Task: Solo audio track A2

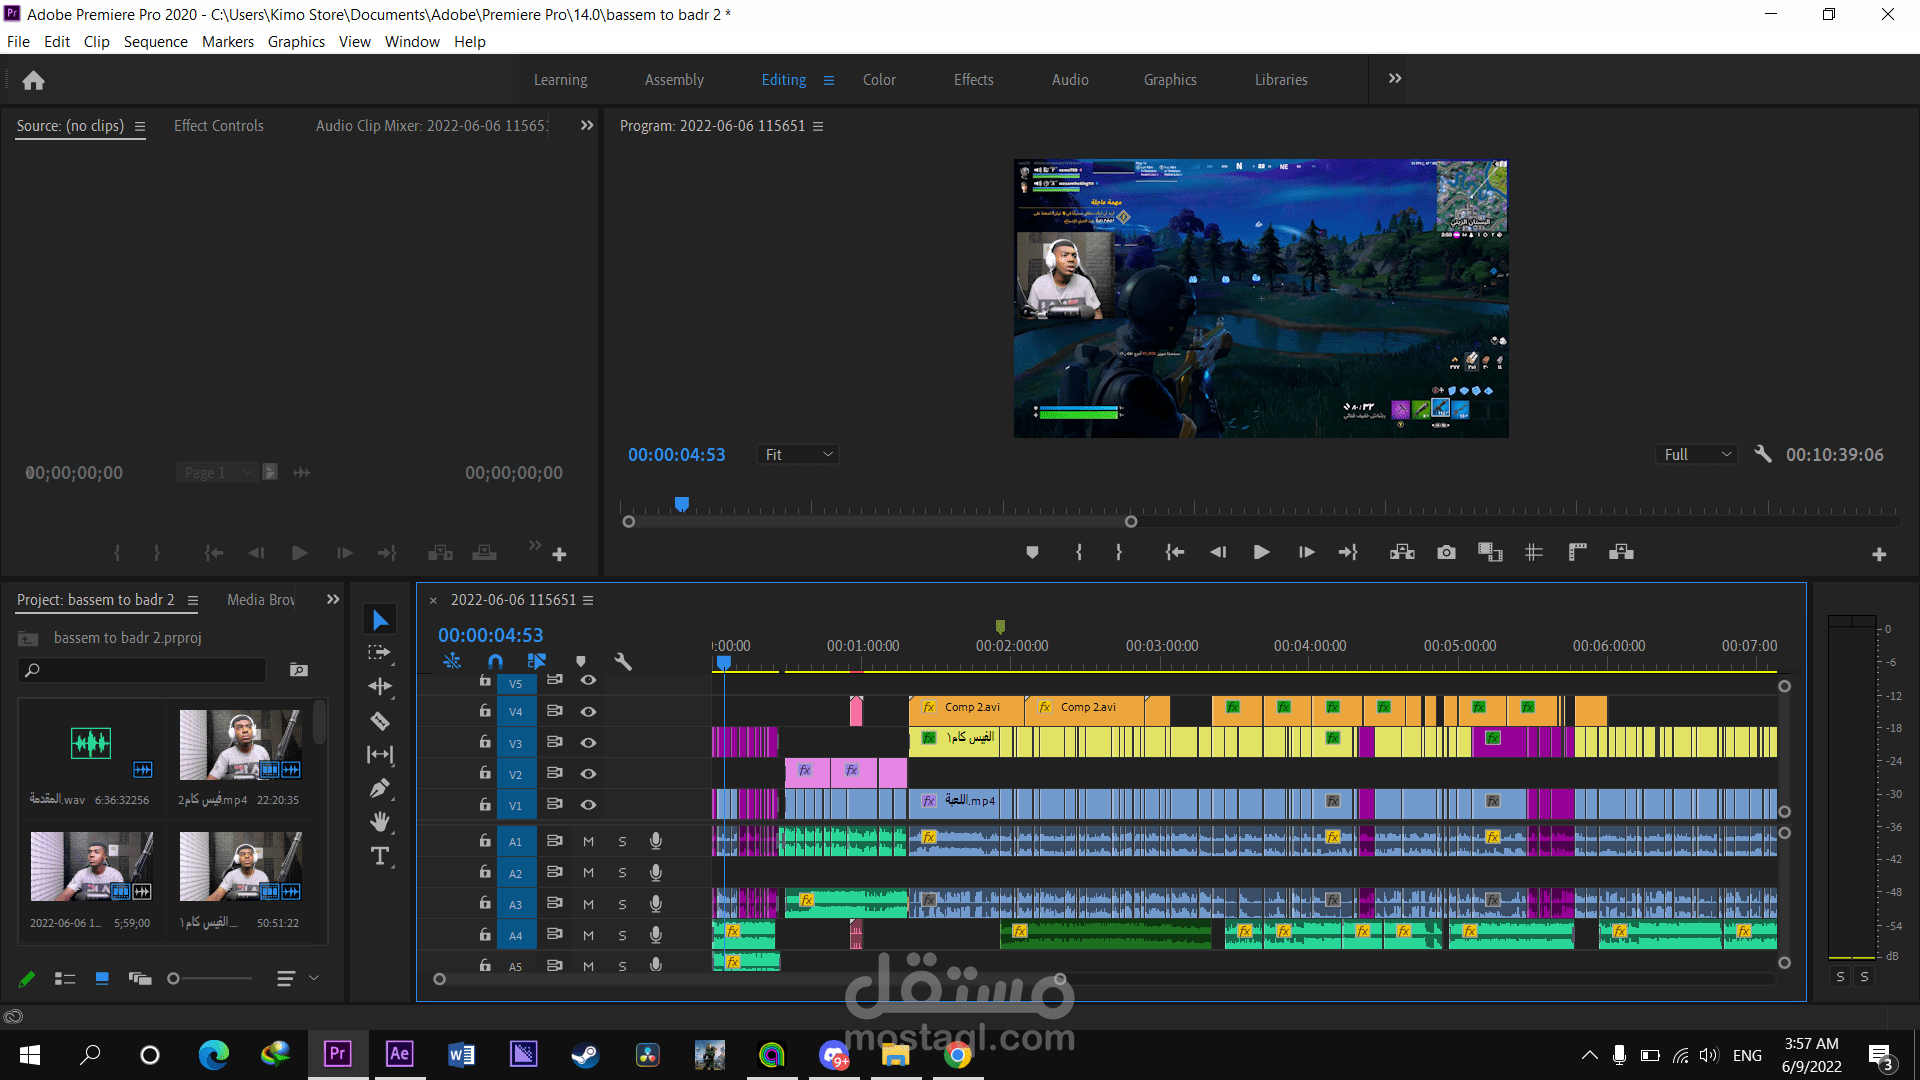Action: tap(622, 873)
